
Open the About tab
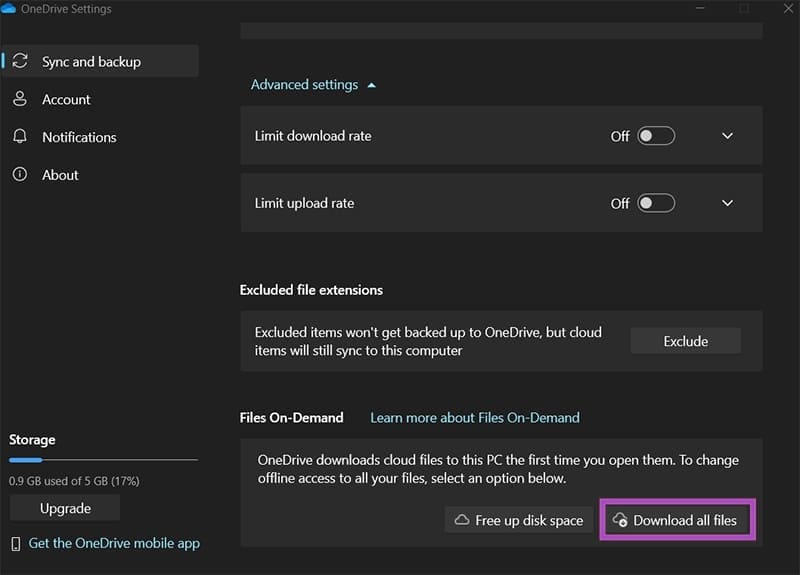(x=60, y=175)
